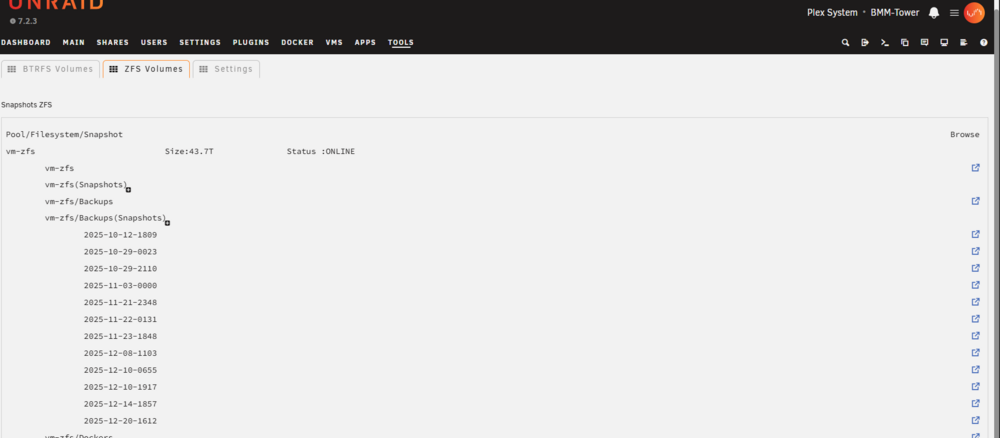Open the USERS menu
Screen dimensions: 1000x438
(x=154, y=43)
